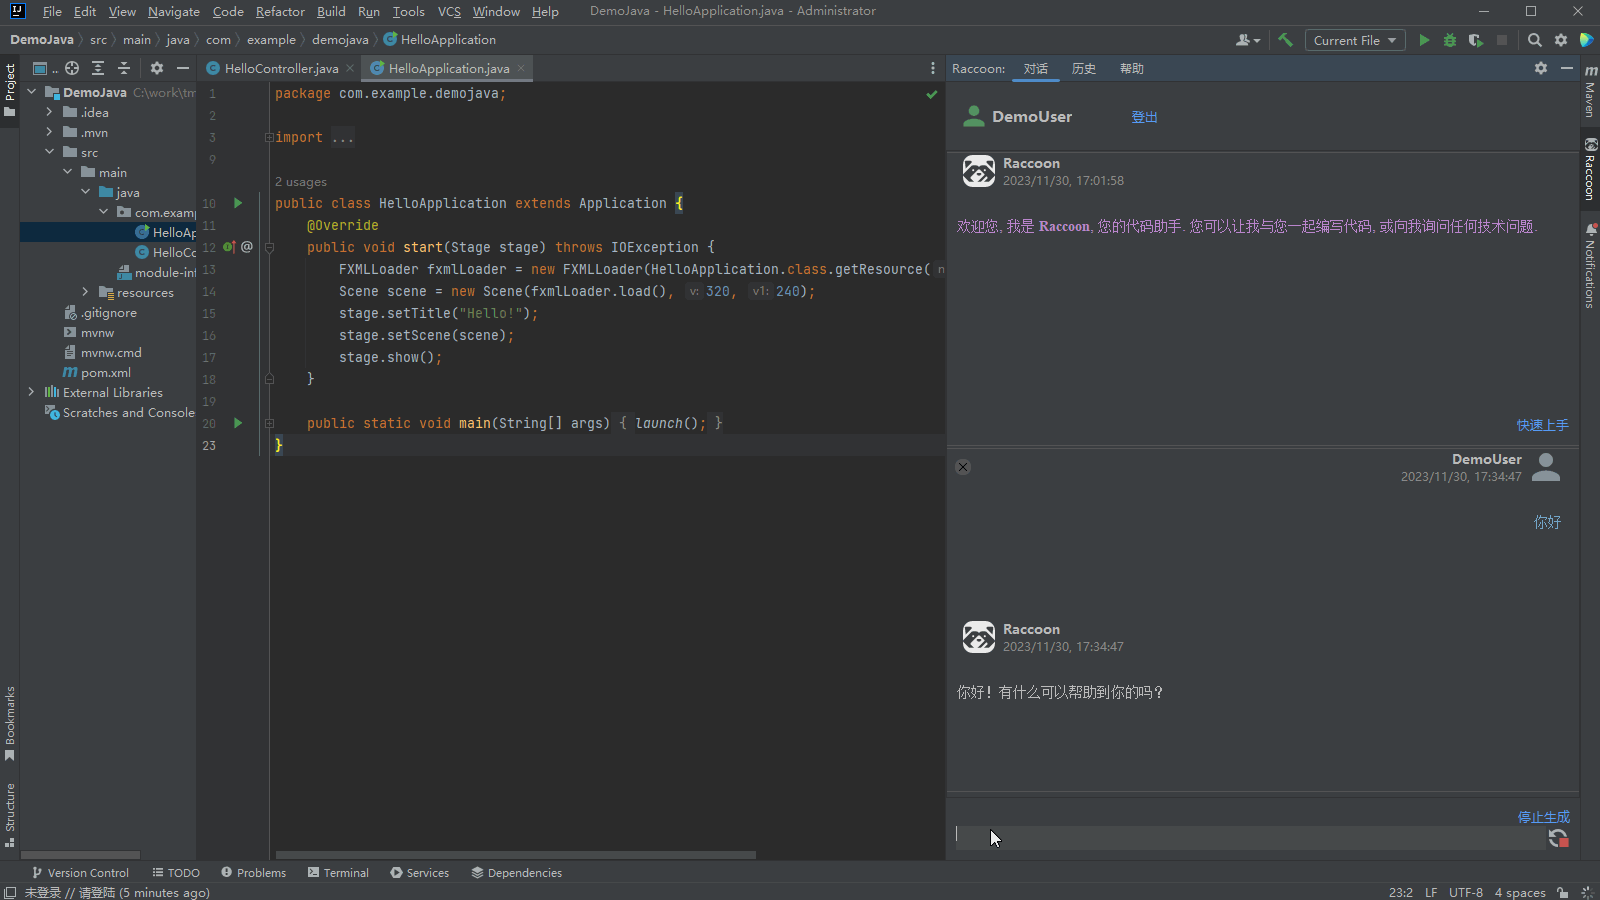The height and width of the screenshot is (900, 1600).
Task: Open the Terminal tool window button
Action: 338,873
